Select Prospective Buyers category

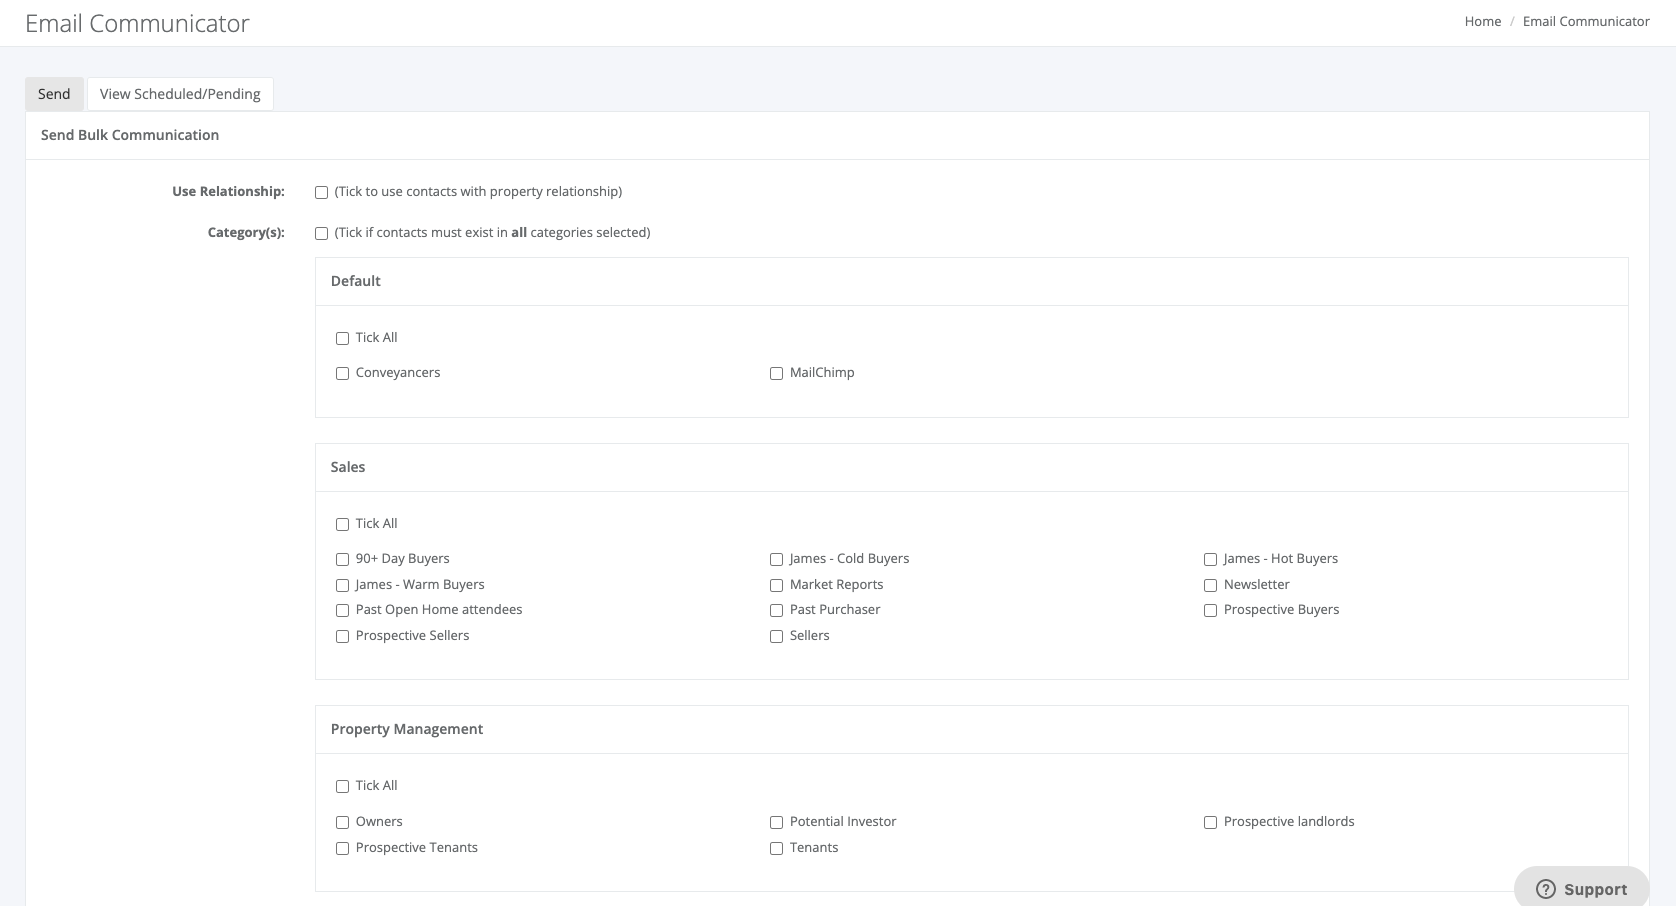click(1210, 610)
